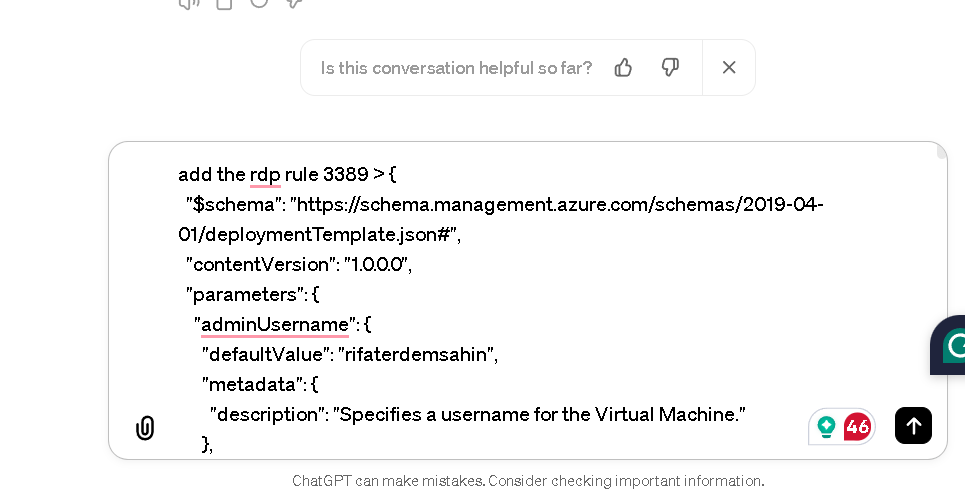The width and height of the screenshot is (965, 497).
Task: Click the description Virtual Machine line
Action: [478, 415]
